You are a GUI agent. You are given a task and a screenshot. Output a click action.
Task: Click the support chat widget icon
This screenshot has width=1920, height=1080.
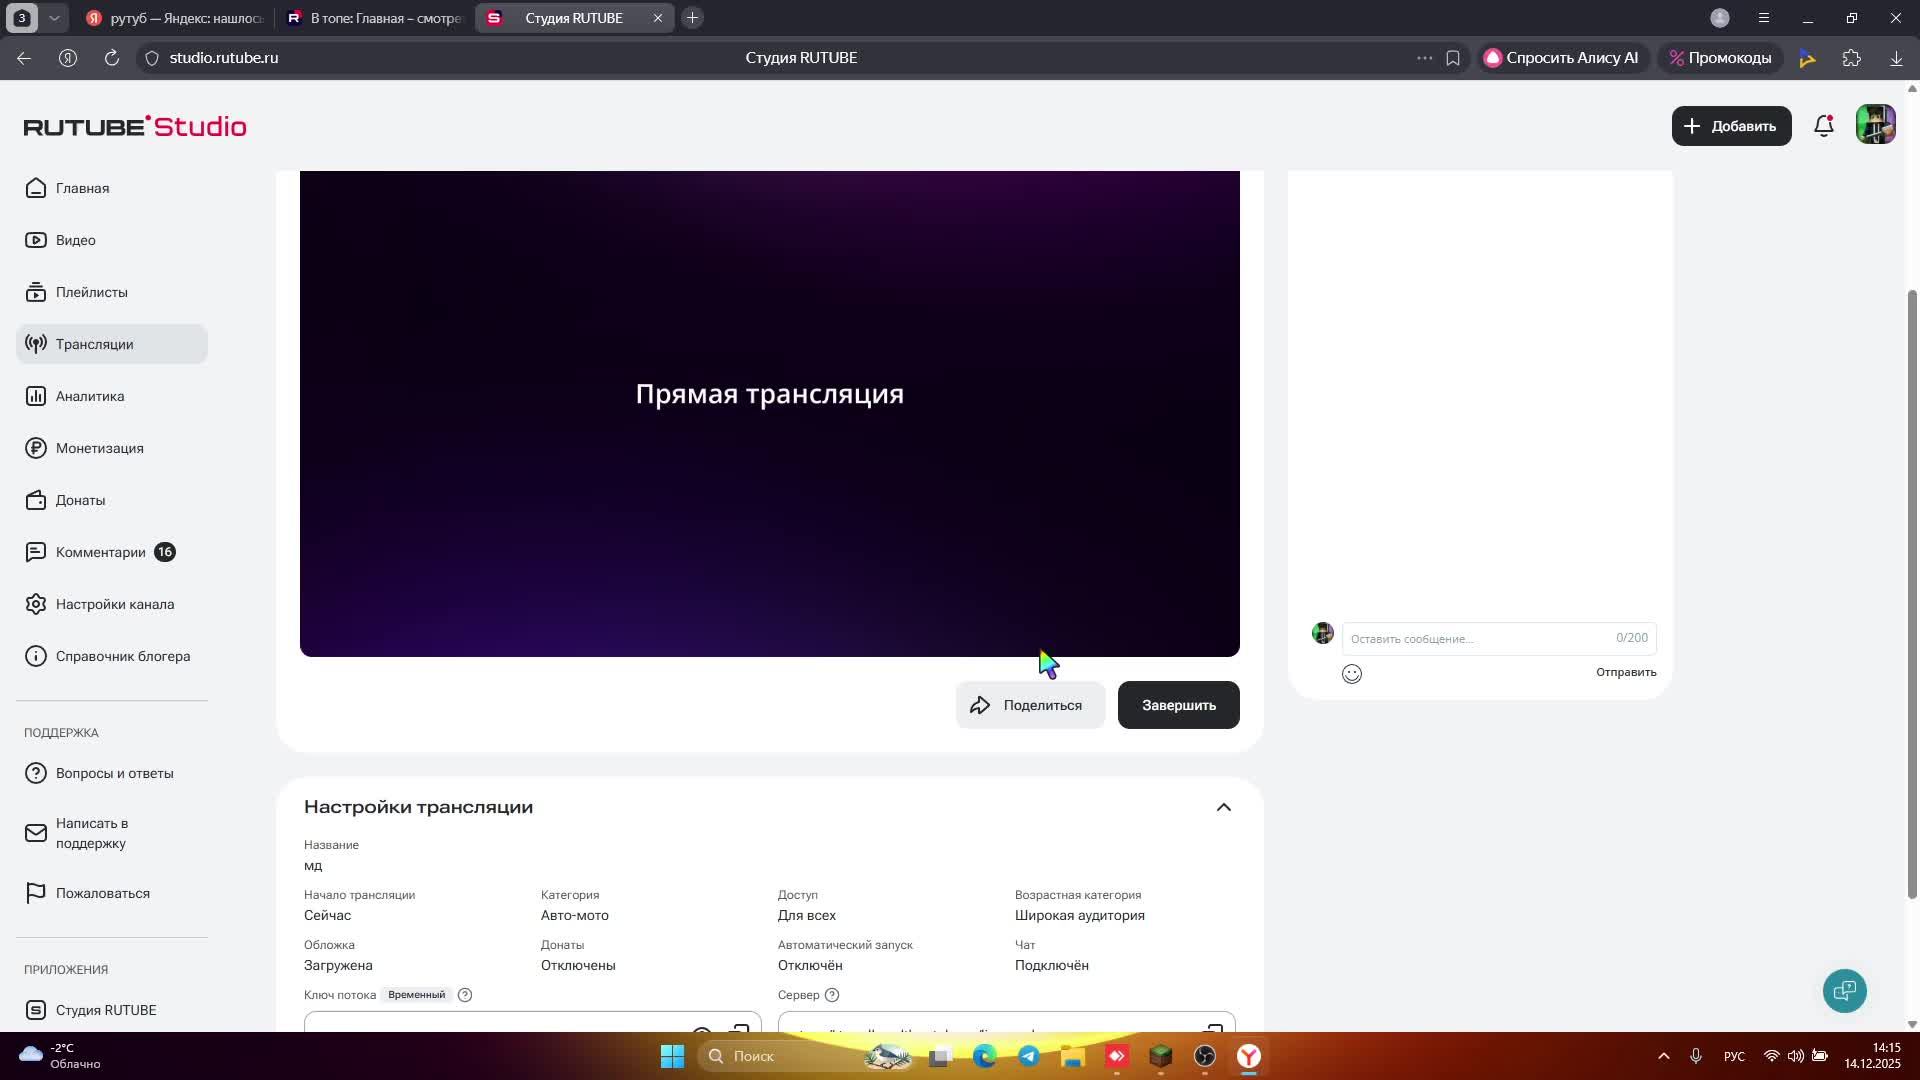click(1844, 991)
